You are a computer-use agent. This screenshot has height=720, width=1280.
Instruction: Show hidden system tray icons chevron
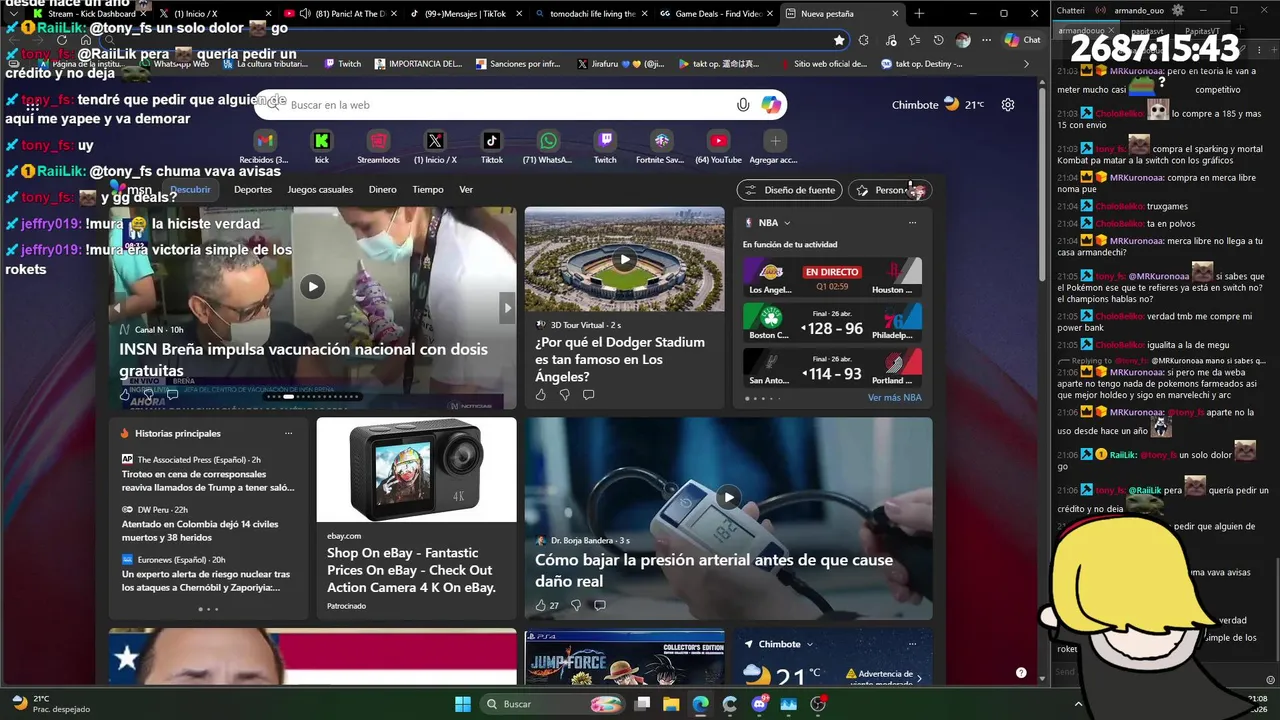tap(1079, 704)
